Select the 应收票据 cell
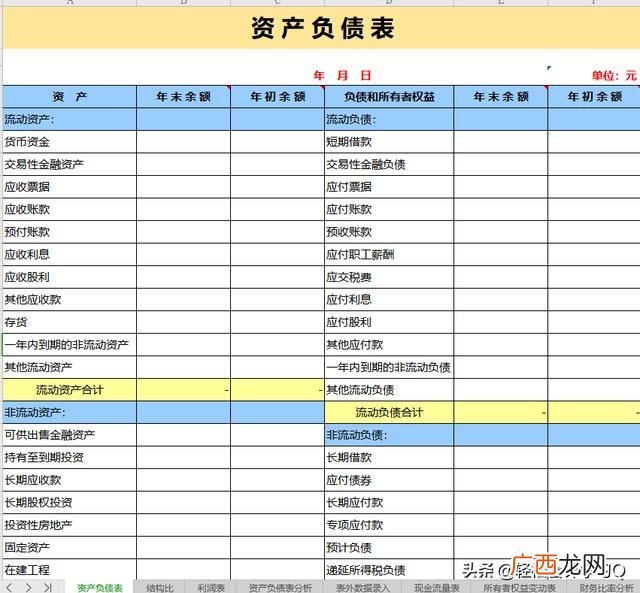Screen dimensions: 640x593 (x=69, y=187)
